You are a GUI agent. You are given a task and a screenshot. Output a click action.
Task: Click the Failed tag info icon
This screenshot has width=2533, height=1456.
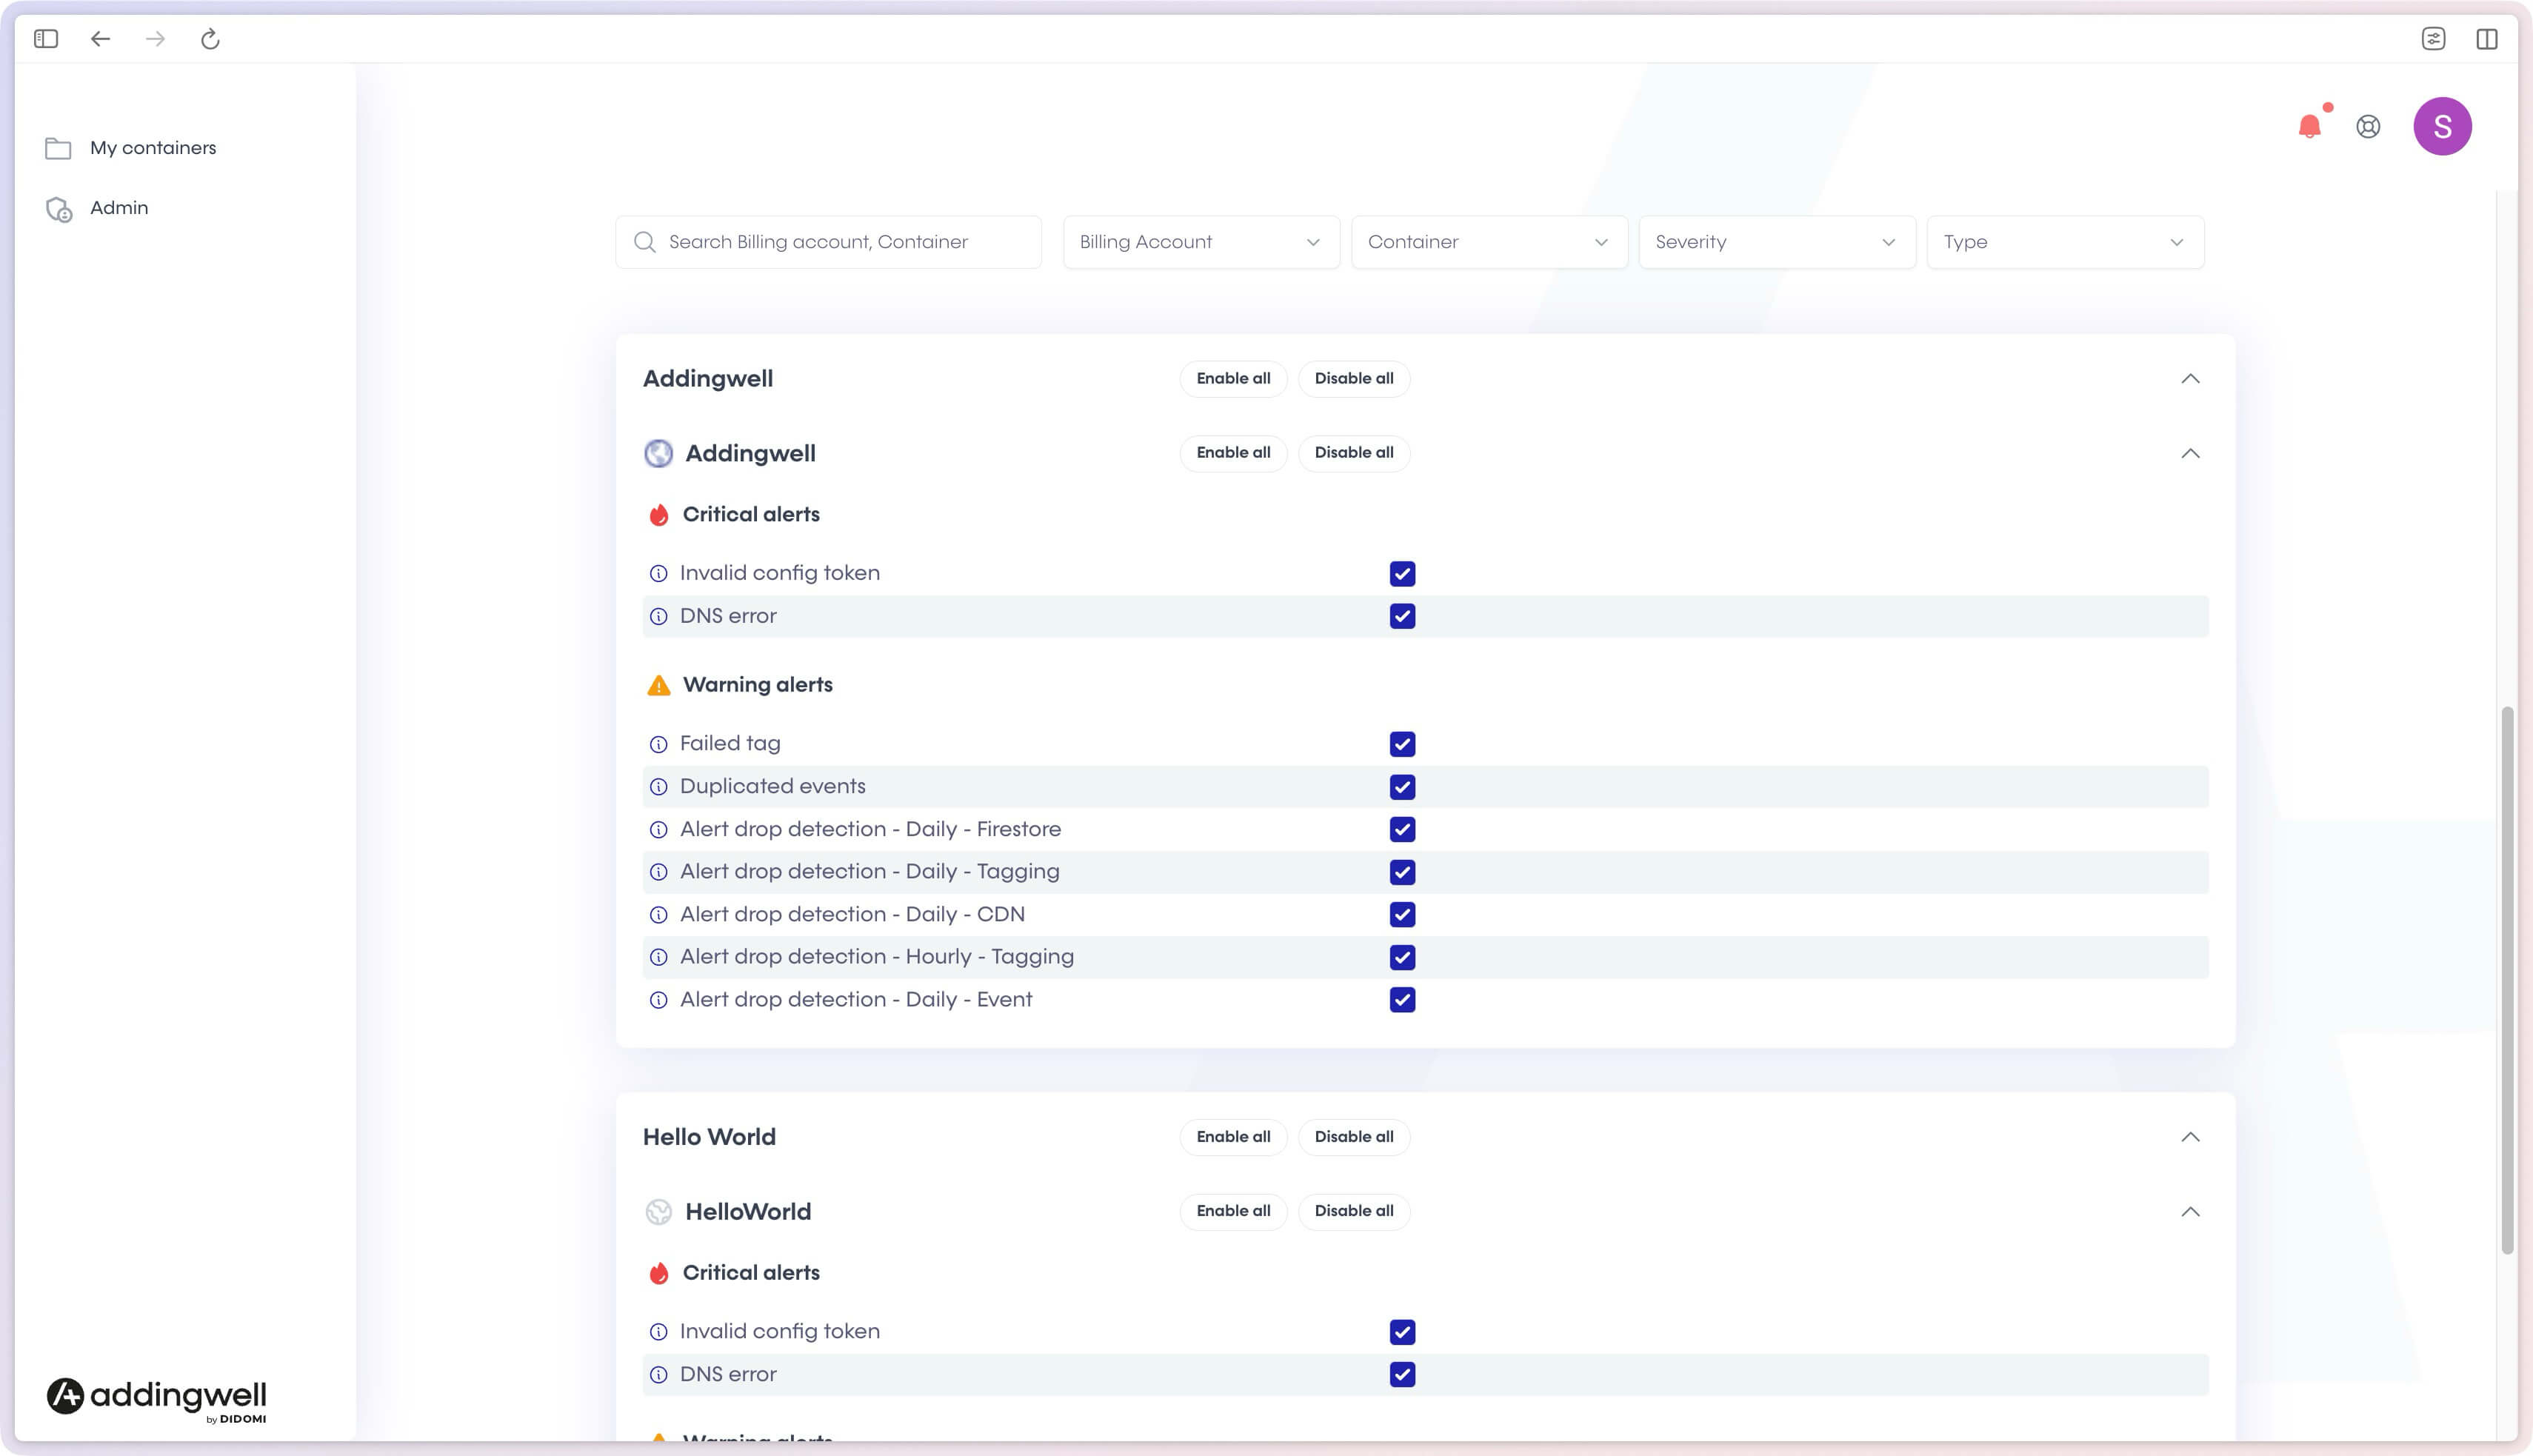(x=658, y=744)
